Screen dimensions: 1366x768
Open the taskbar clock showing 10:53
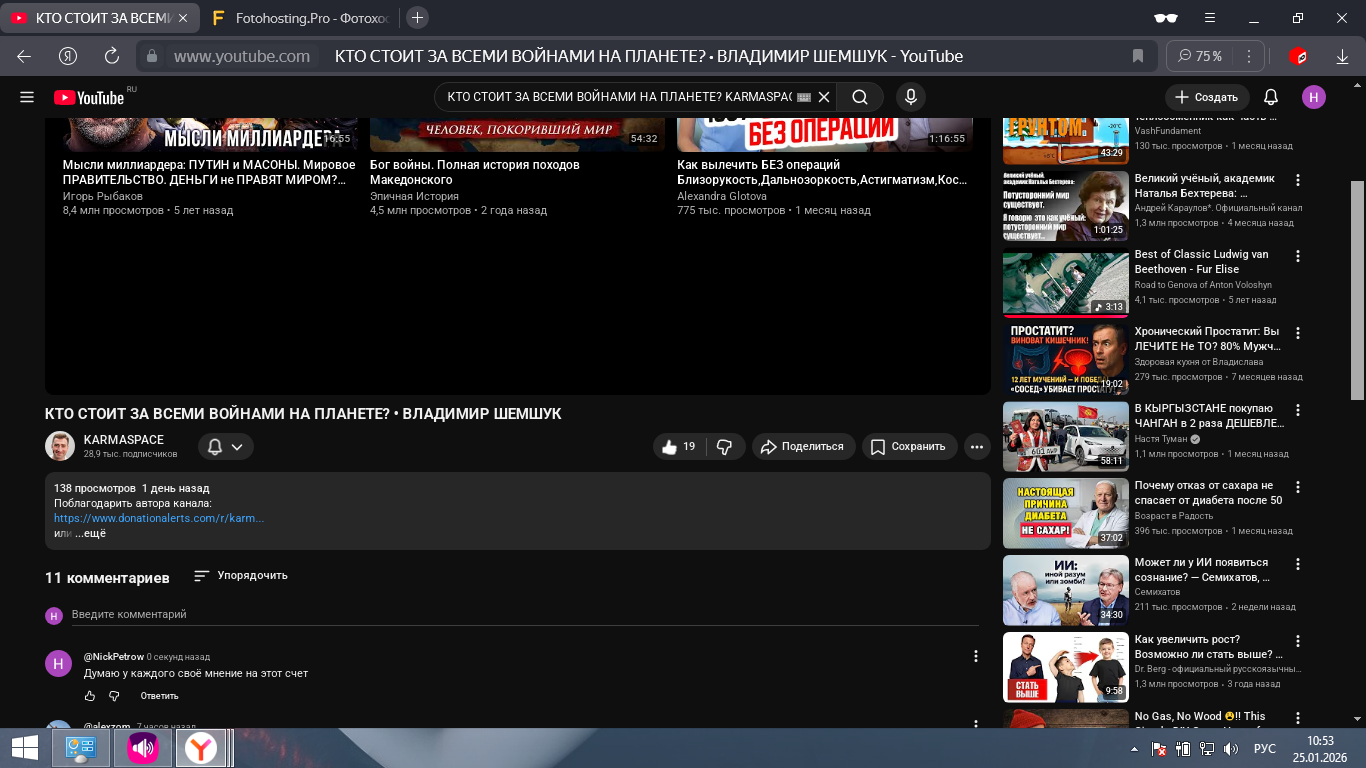tap(1320, 748)
